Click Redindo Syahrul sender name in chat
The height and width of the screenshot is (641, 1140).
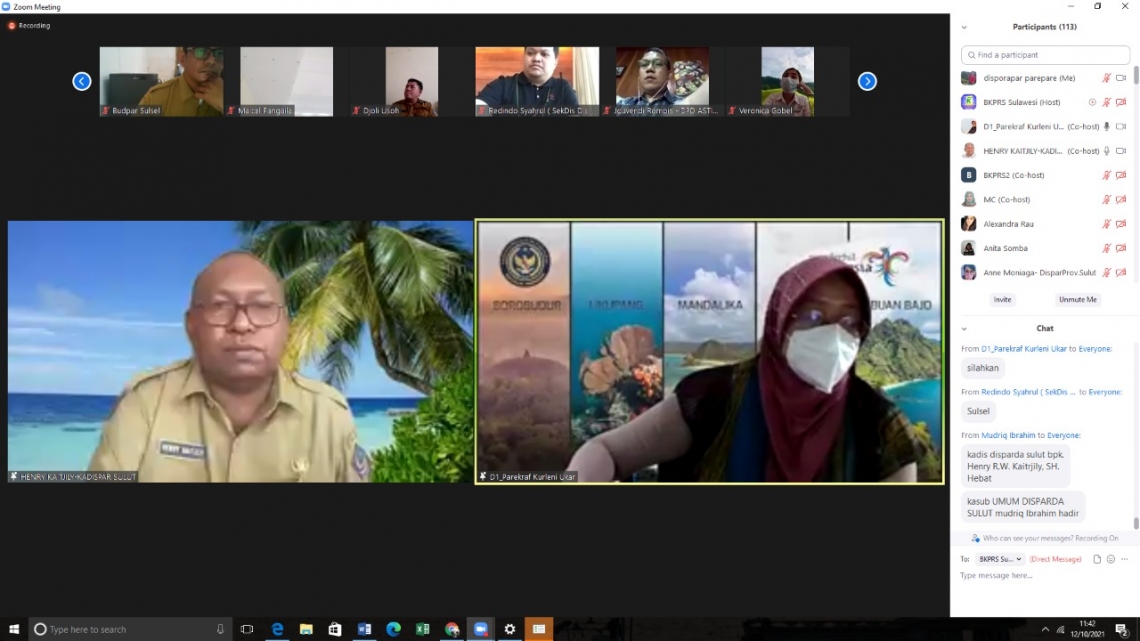1028,392
